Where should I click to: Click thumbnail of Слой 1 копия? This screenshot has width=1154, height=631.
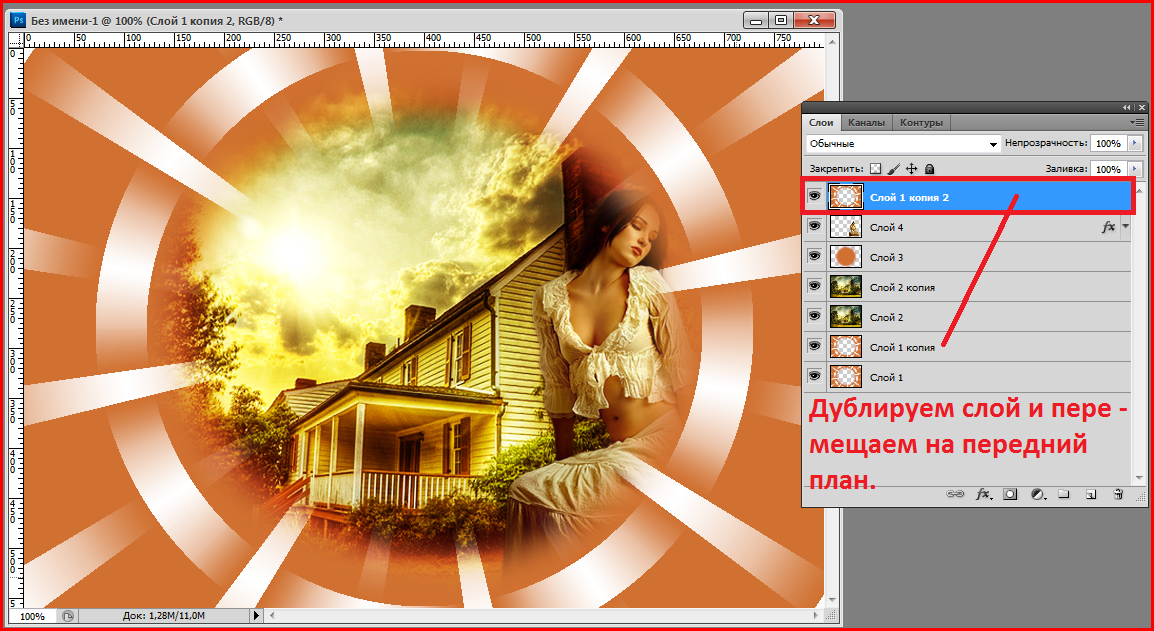pyautogui.click(x=846, y=347)
